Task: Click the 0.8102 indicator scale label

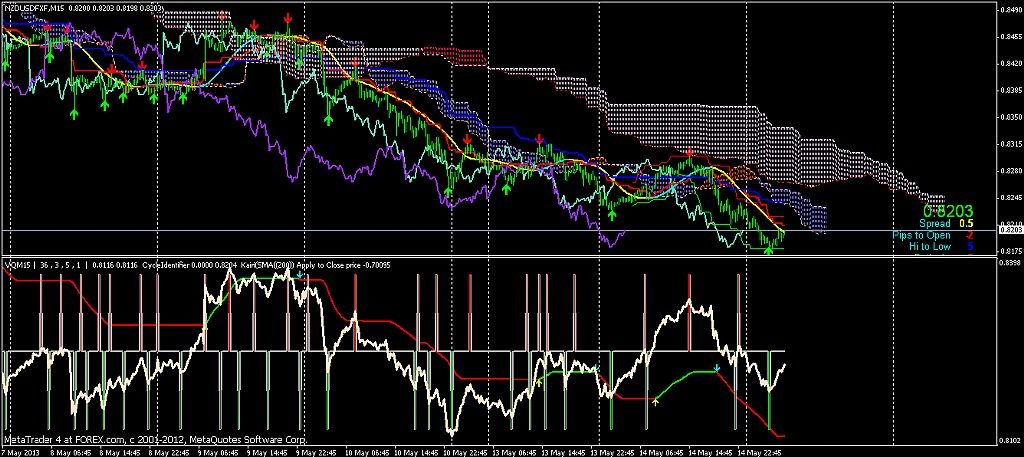Action: point(1010,439)
